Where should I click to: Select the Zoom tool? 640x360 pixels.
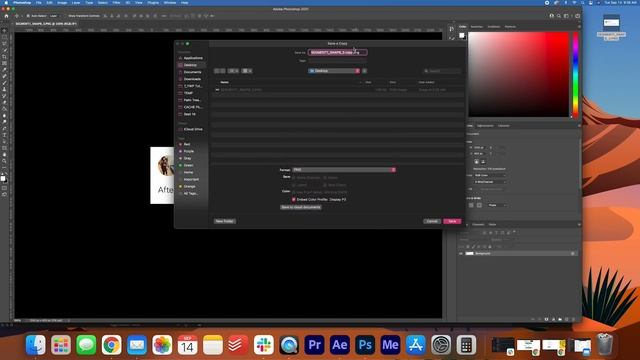coord(4,161)
